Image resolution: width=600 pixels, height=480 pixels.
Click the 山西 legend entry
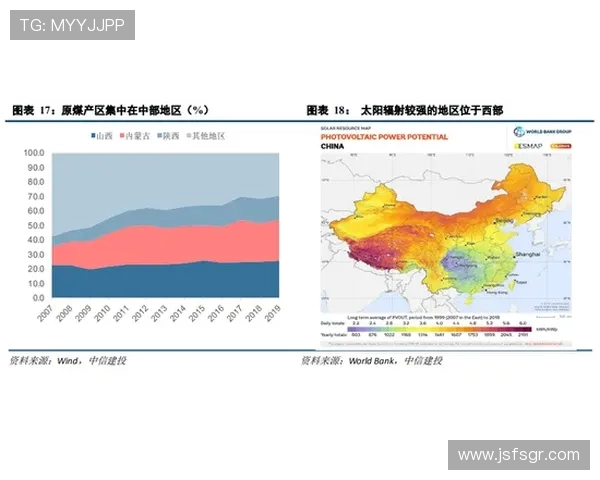click(x=102, y=136)
